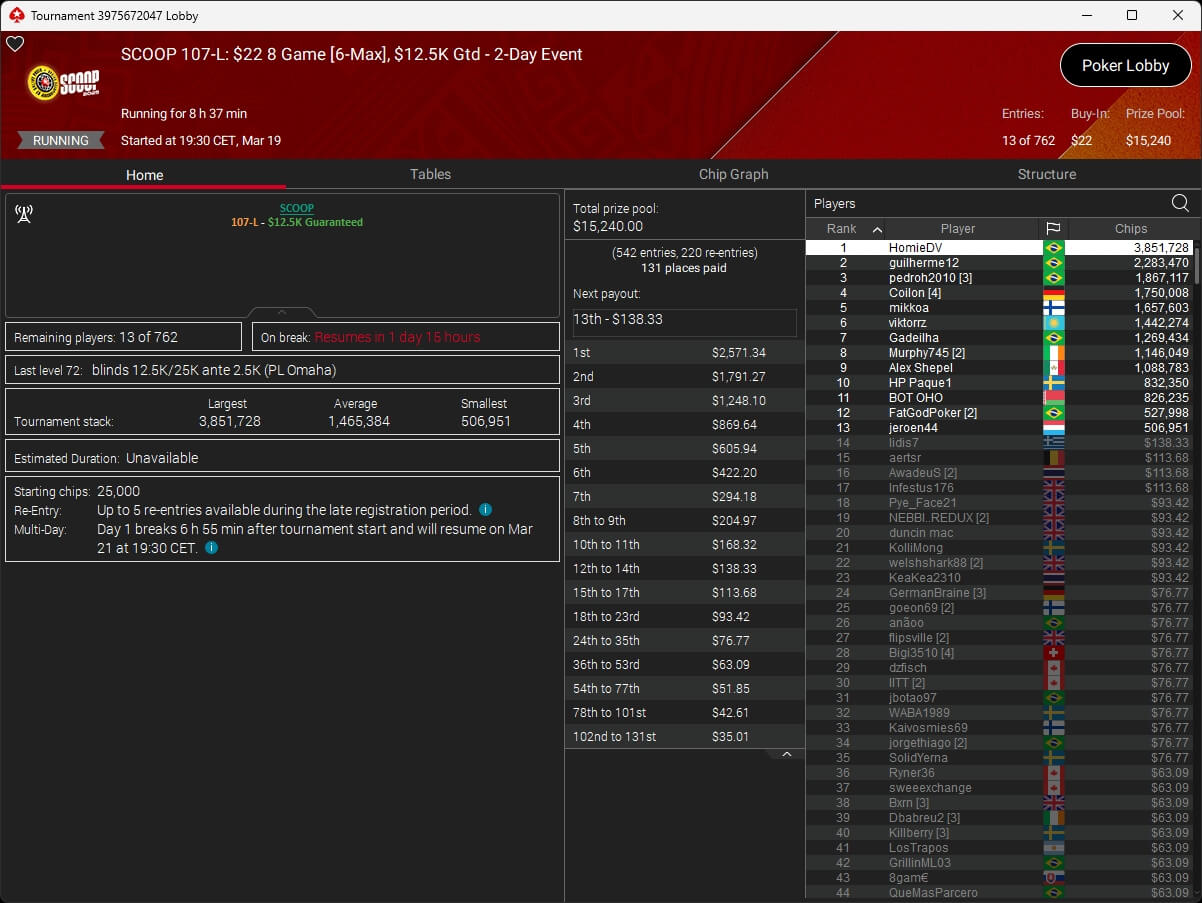
Task: Collapse the payout list using the bottom chevron
Action: (787, 754)
